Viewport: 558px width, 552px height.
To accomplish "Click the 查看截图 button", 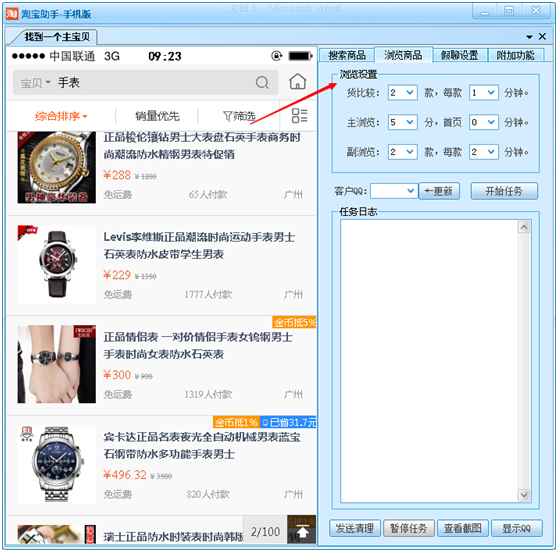I will tap(462, 528).
